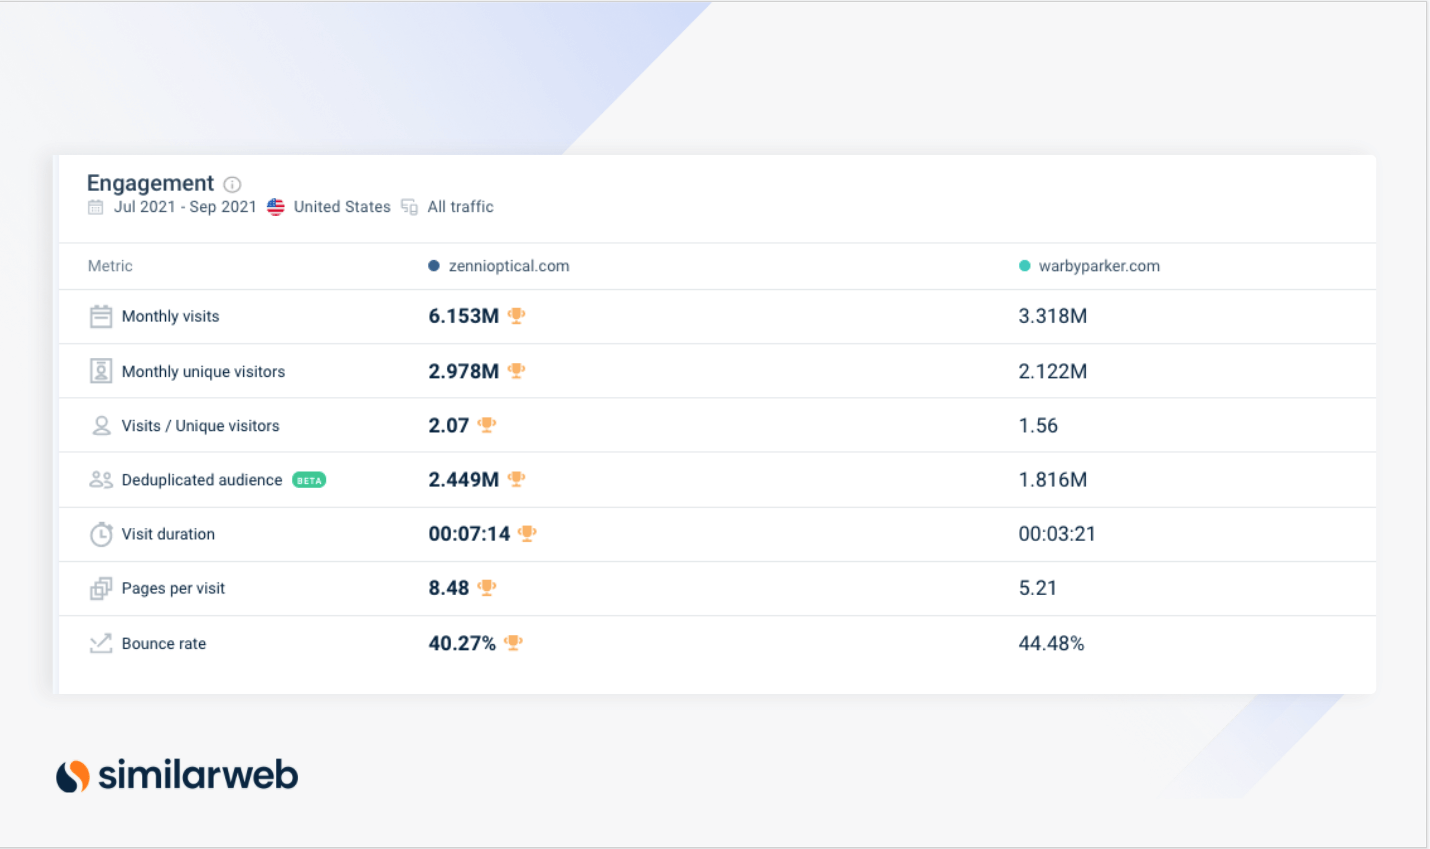The image size is (1430, 849).
Task: Select the Pages per visit stacked-pages icon
Action: pyautogui.click(x=100, y=588)
